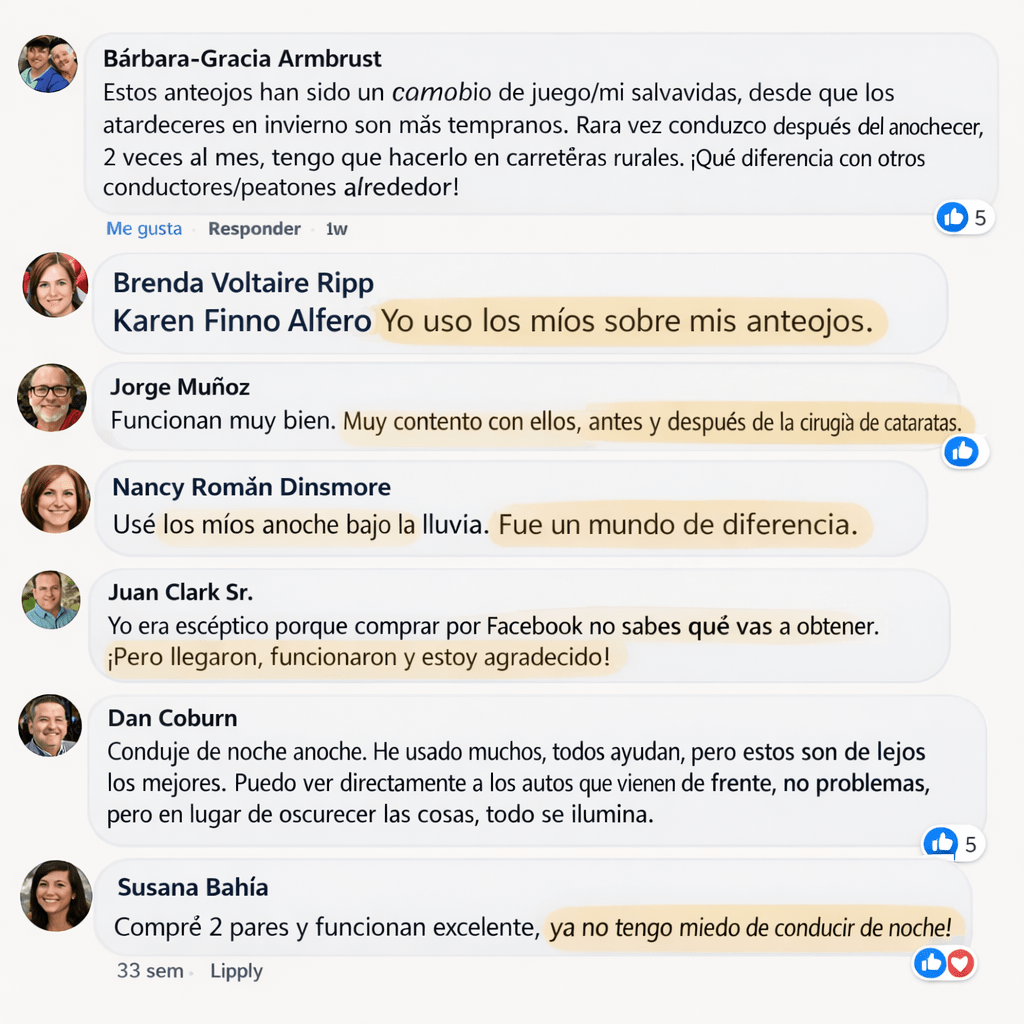1024x1024 pixels.
Task: Click the red heart reaction on Susana's comment
Action: [960, 963]
